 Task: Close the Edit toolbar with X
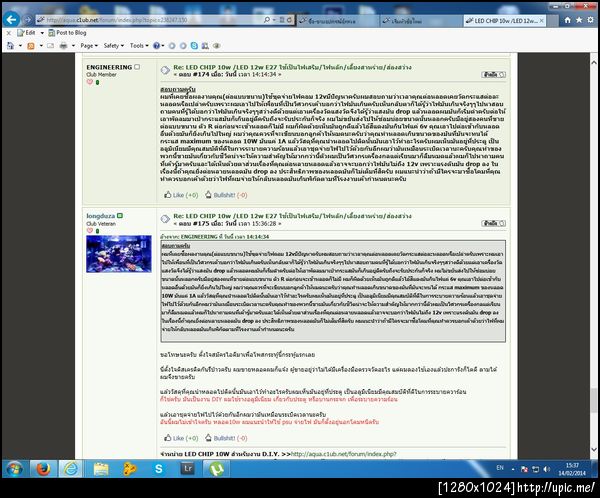8,33
